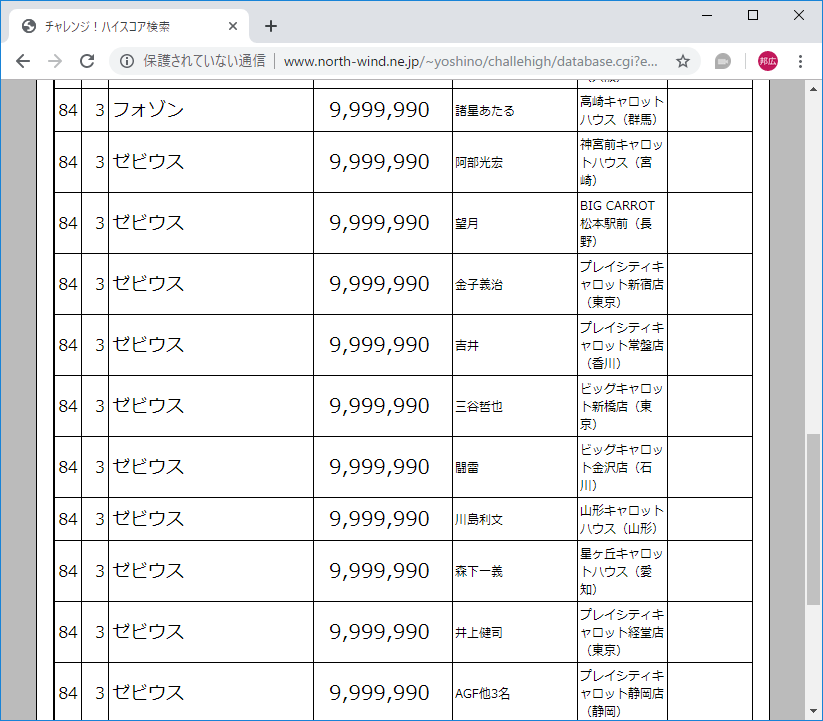This screenshot has width=823, height=721.
Task: Click scrollbar down arrow
Action: [813, 711]
